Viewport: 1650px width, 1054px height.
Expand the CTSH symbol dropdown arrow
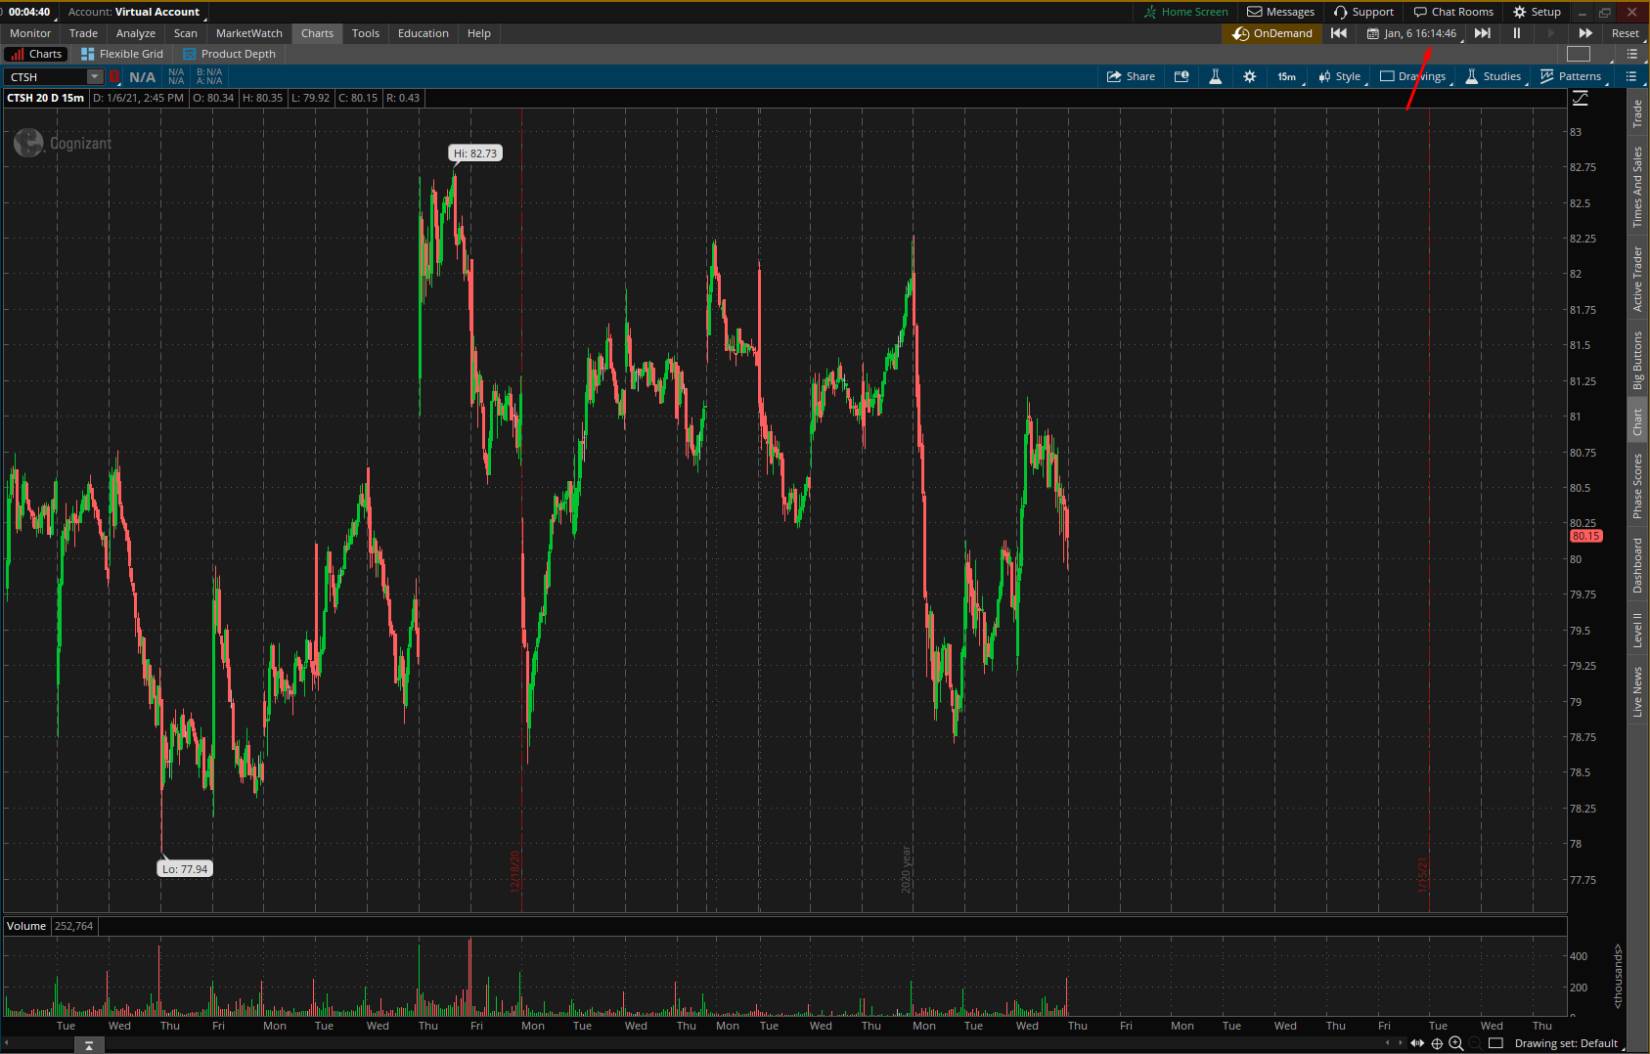[x=95, y=77]
